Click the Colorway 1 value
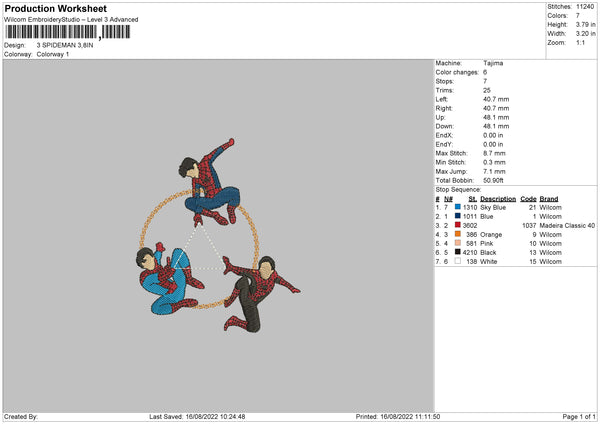This screenshot has height=424, width=600. pyautogui.click(x=53, y=54)
